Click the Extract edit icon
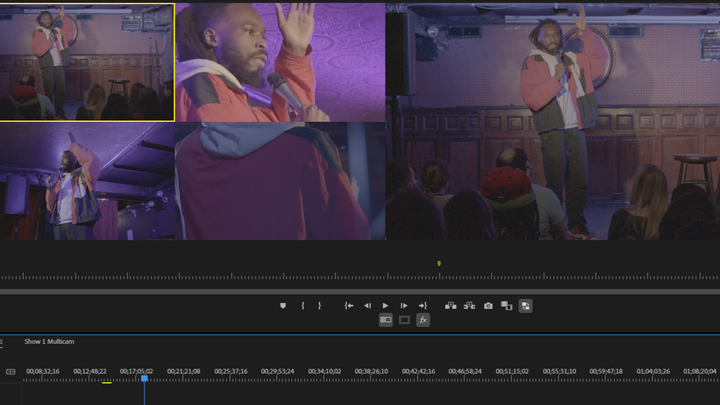 (x=469, y=306)
